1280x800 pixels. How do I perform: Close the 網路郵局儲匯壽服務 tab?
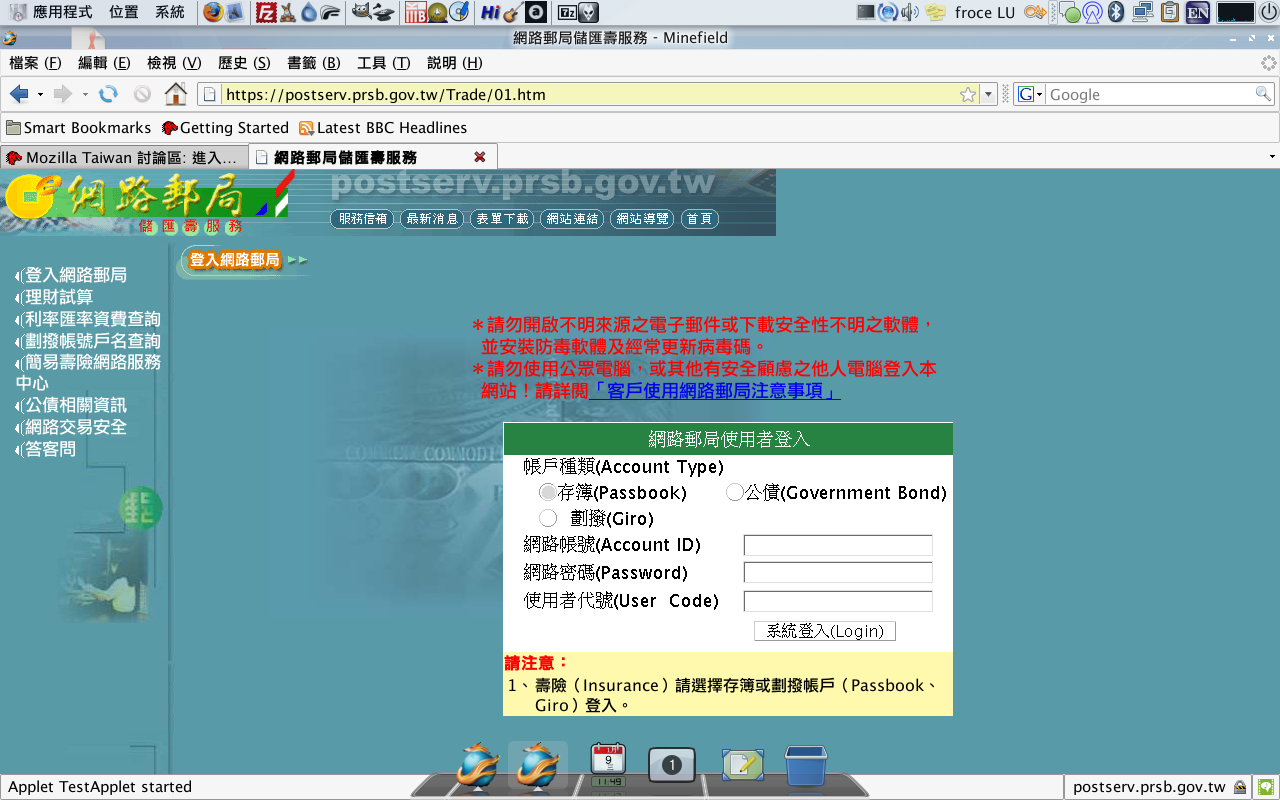tap(480, 157)
